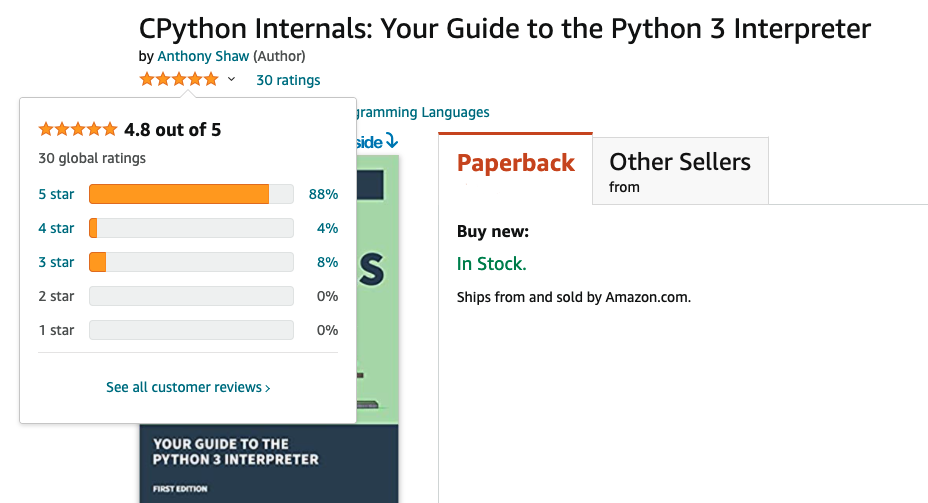Filter reviews by 5 star
This screenshot has width=928, height=503.
[x=56, y=194]
